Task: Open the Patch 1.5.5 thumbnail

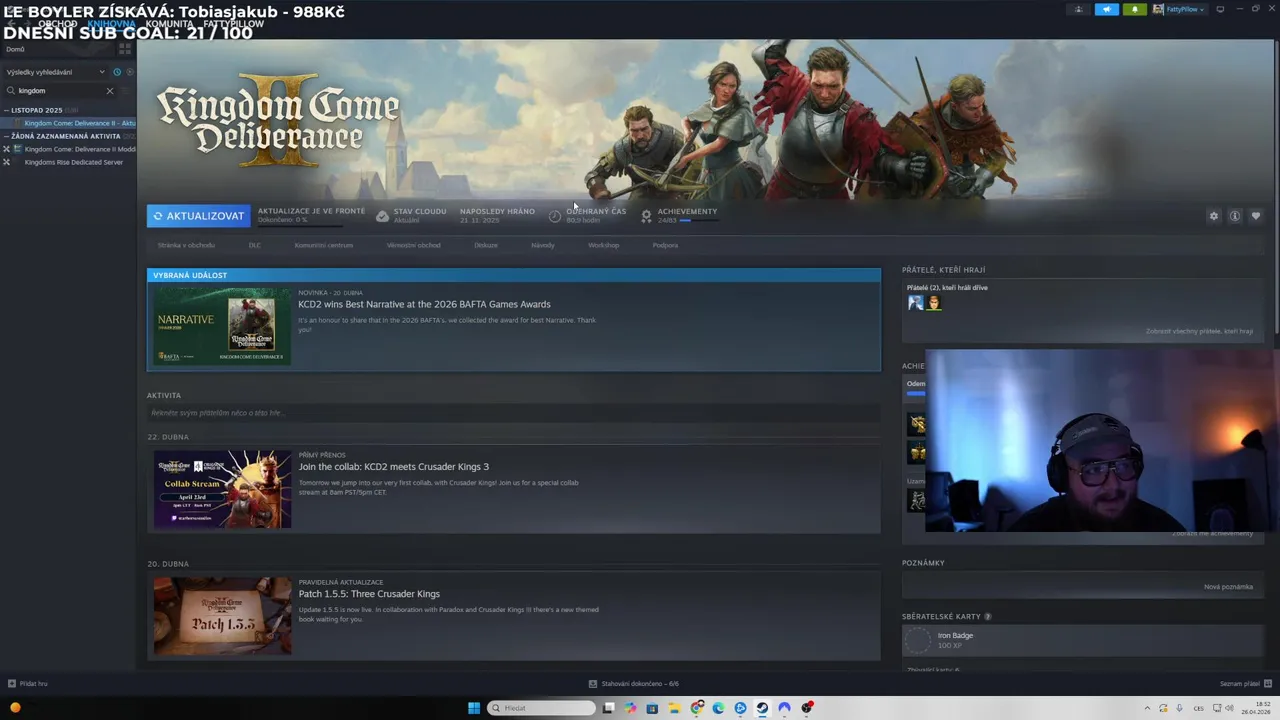Action: [x=222, y=616]
